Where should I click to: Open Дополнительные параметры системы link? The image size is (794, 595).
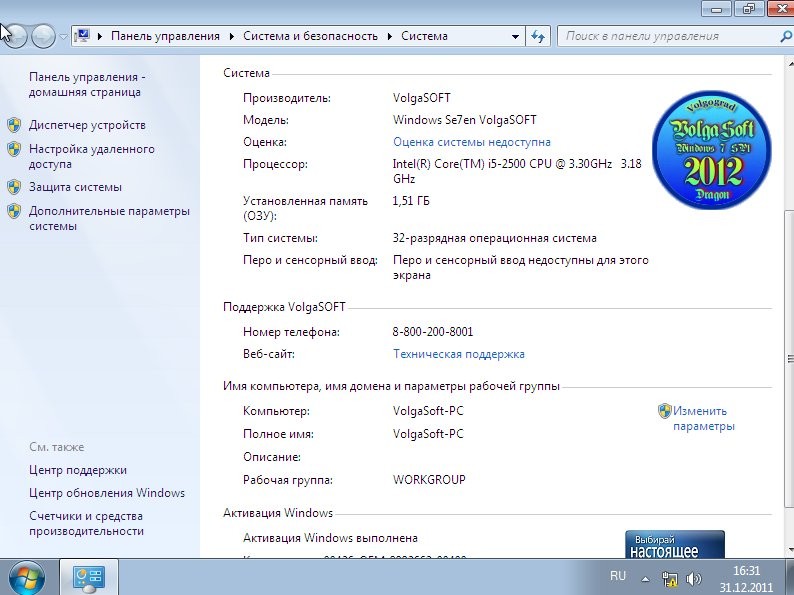[x=109, y=219]
